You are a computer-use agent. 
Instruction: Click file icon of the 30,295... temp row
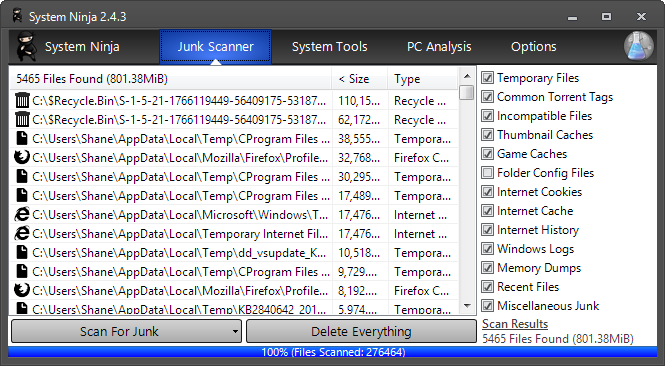tap(22, 176)
